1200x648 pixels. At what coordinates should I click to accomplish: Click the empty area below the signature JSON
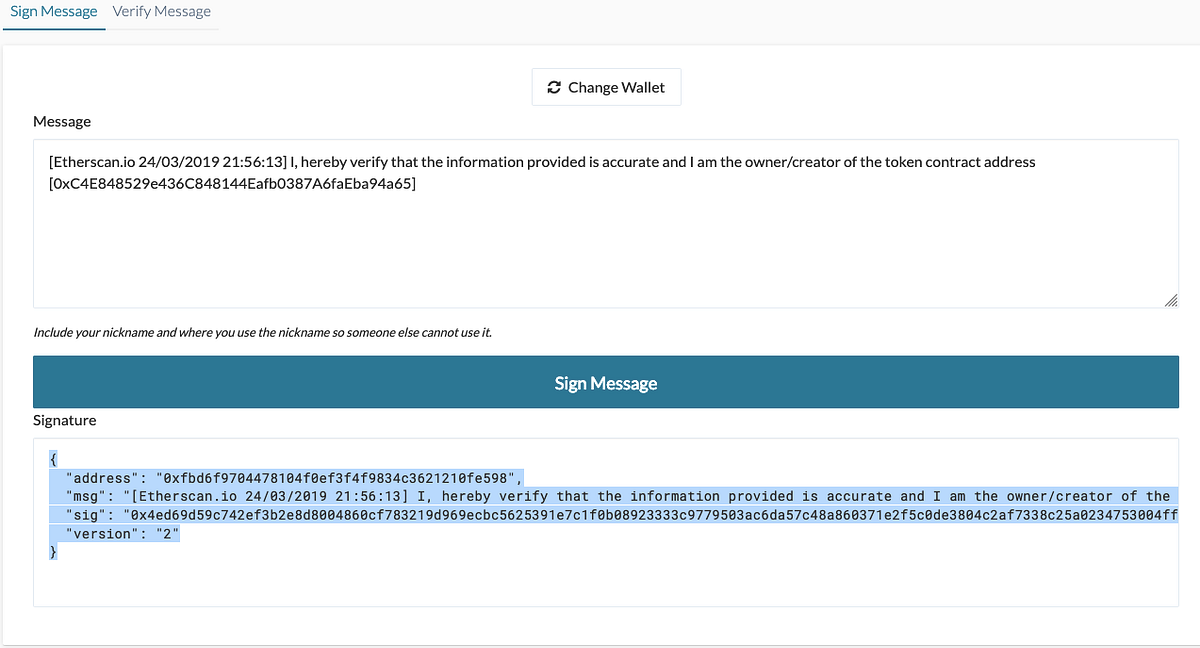pos(606,585)
